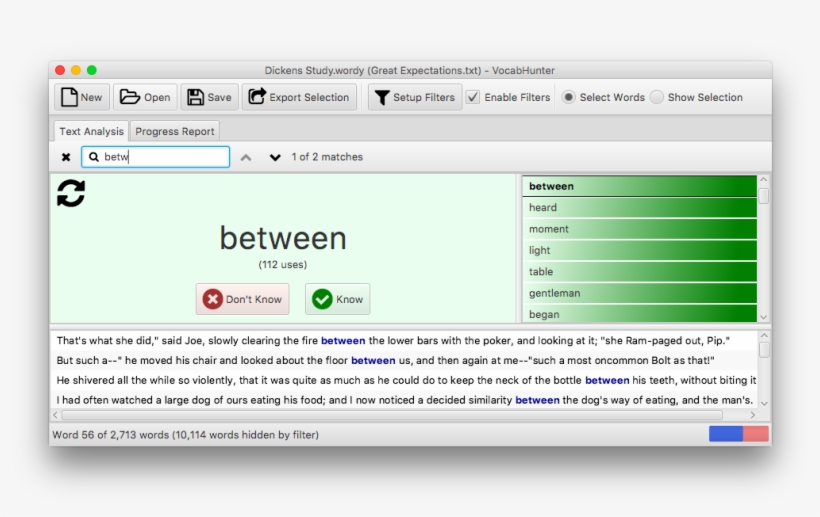Click the magnifier icon in the search field

(x=94, y=157)
